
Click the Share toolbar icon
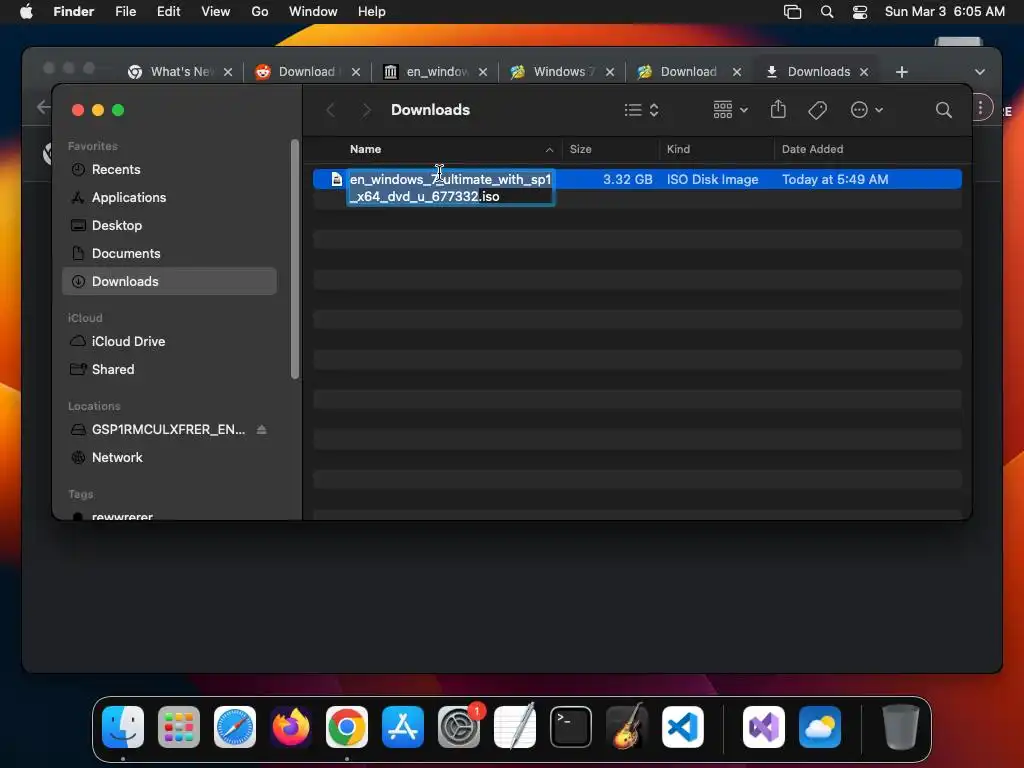click(778, 110)
